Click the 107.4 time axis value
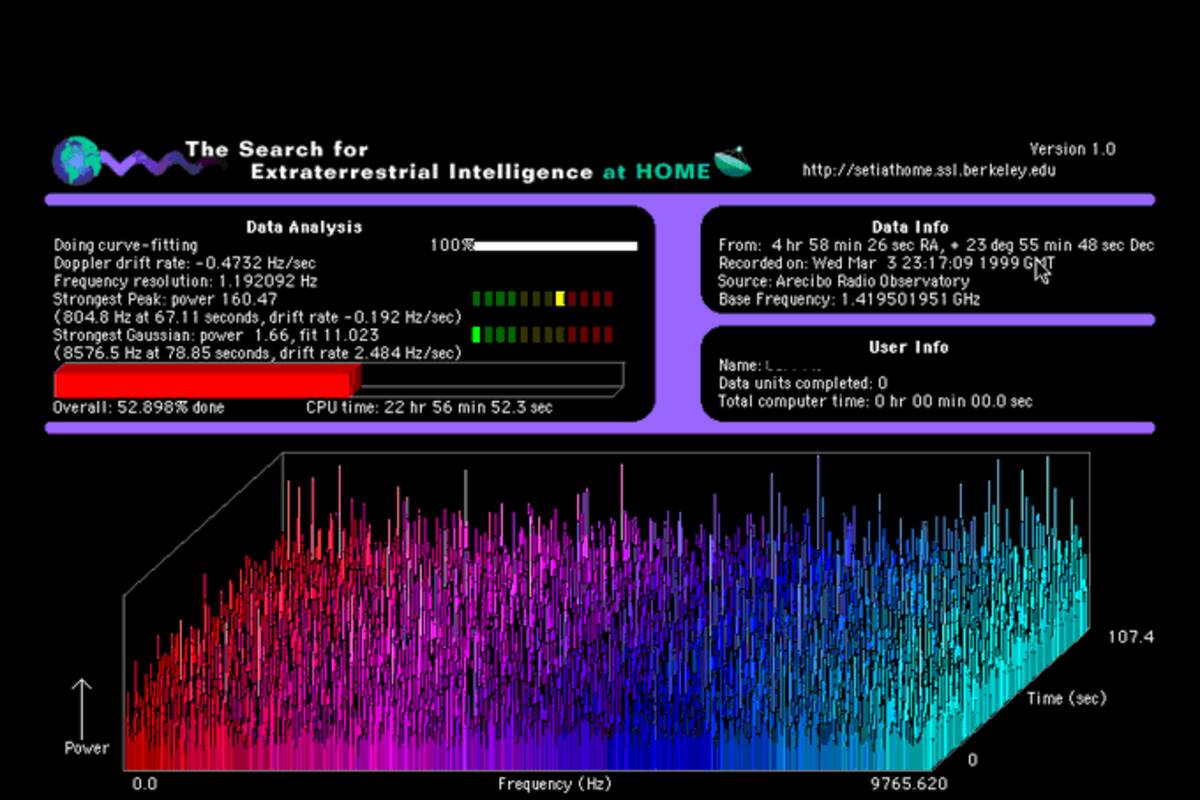This screenshot has height=800, width=1200. pos(1129,636)
